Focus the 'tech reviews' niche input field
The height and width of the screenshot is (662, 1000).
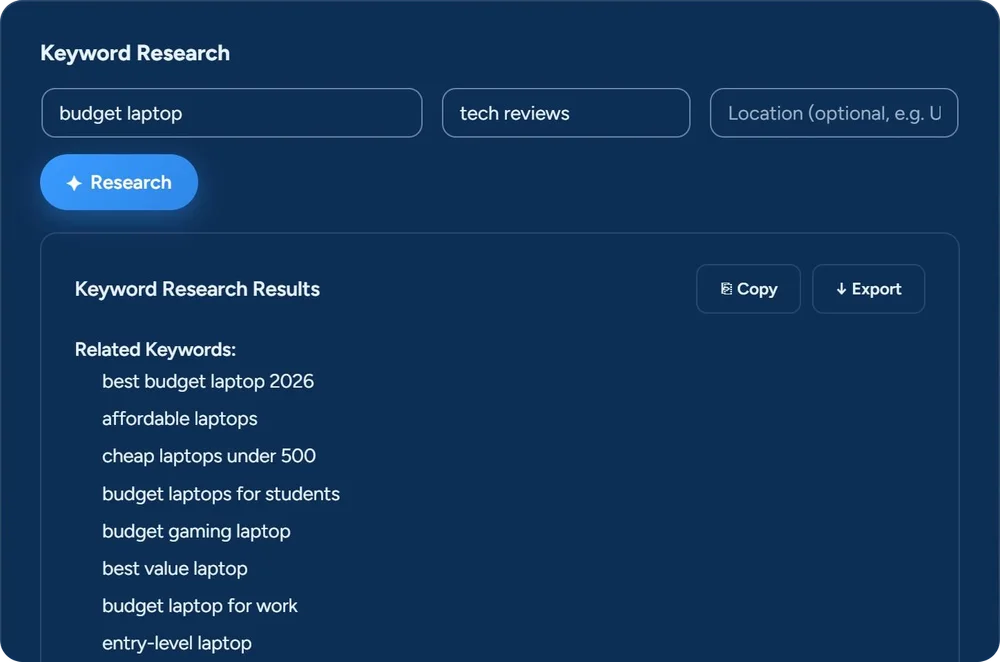pos(566,113)
